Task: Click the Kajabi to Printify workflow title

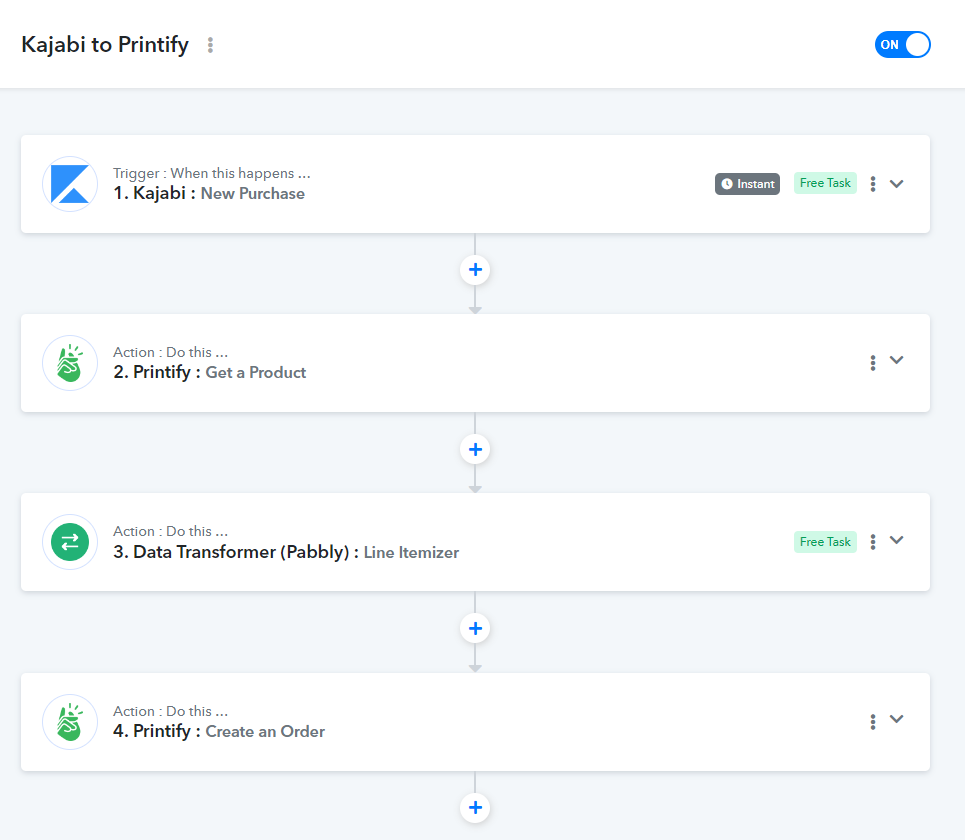Action: pos(105,45)
